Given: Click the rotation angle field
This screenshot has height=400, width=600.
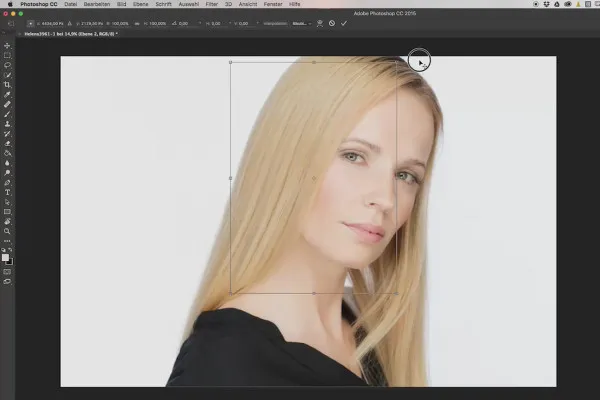Looking at the screenshot, I should (187, 23).
